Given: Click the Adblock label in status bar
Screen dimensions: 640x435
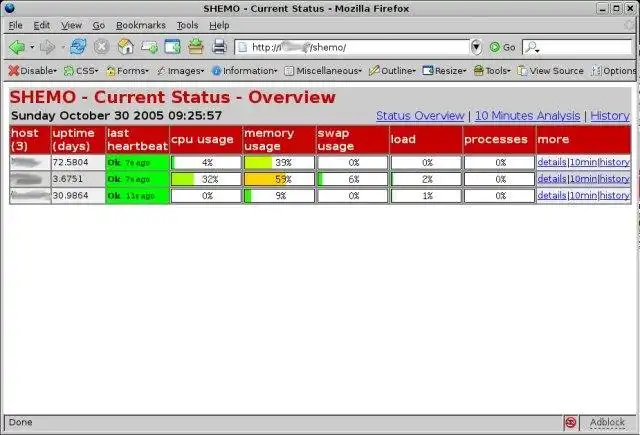Looking at the screenshot, I should click(607, 422).
